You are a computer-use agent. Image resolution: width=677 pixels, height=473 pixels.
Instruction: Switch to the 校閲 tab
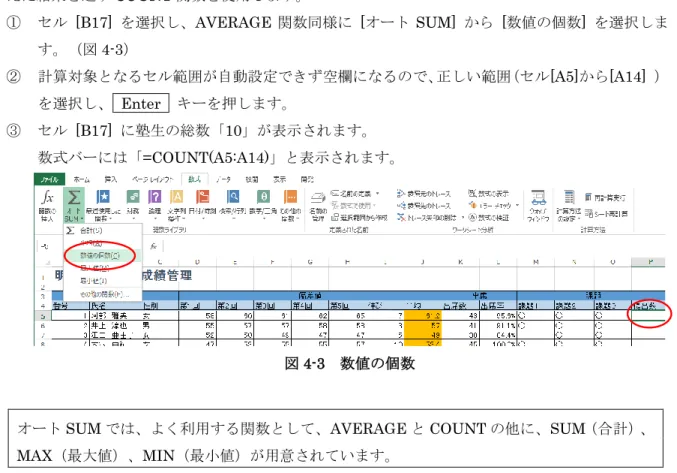(252, 179)
